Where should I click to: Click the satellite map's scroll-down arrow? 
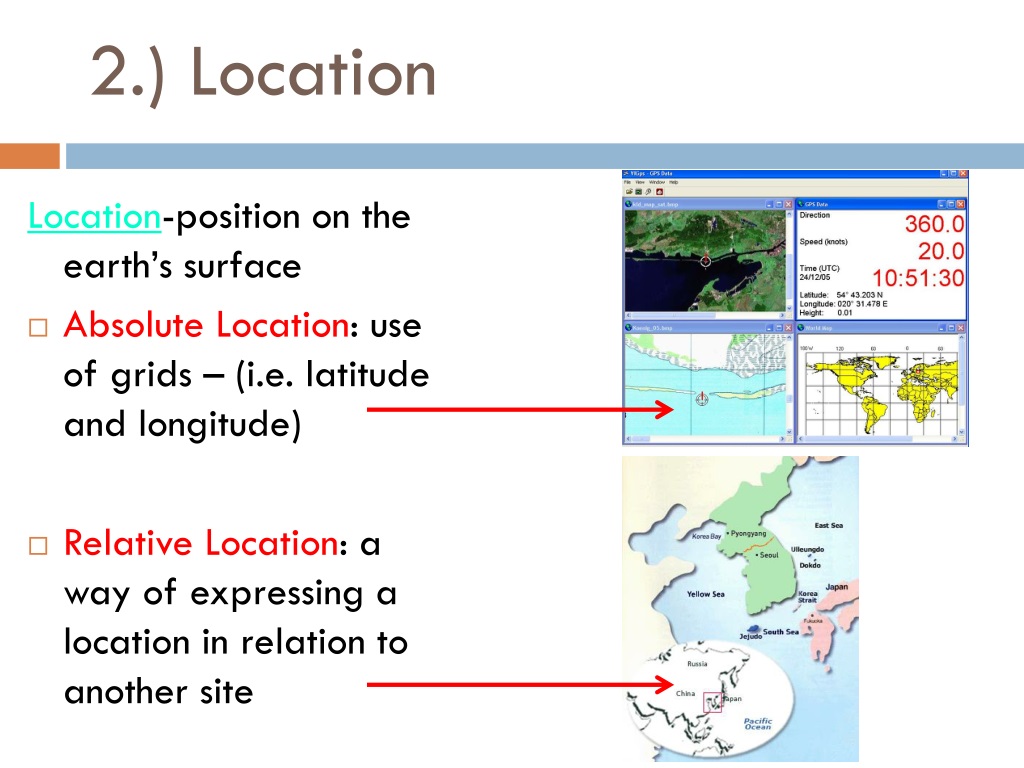point(789,308)
